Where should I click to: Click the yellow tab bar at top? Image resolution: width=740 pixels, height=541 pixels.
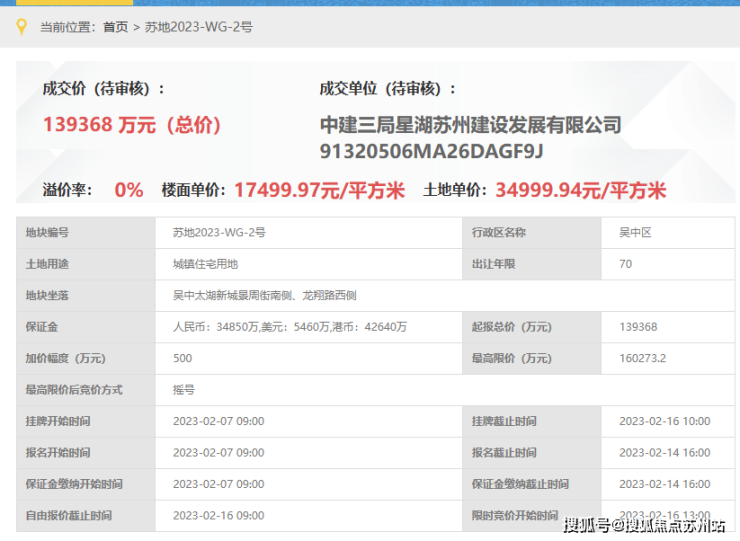(75, 2)
